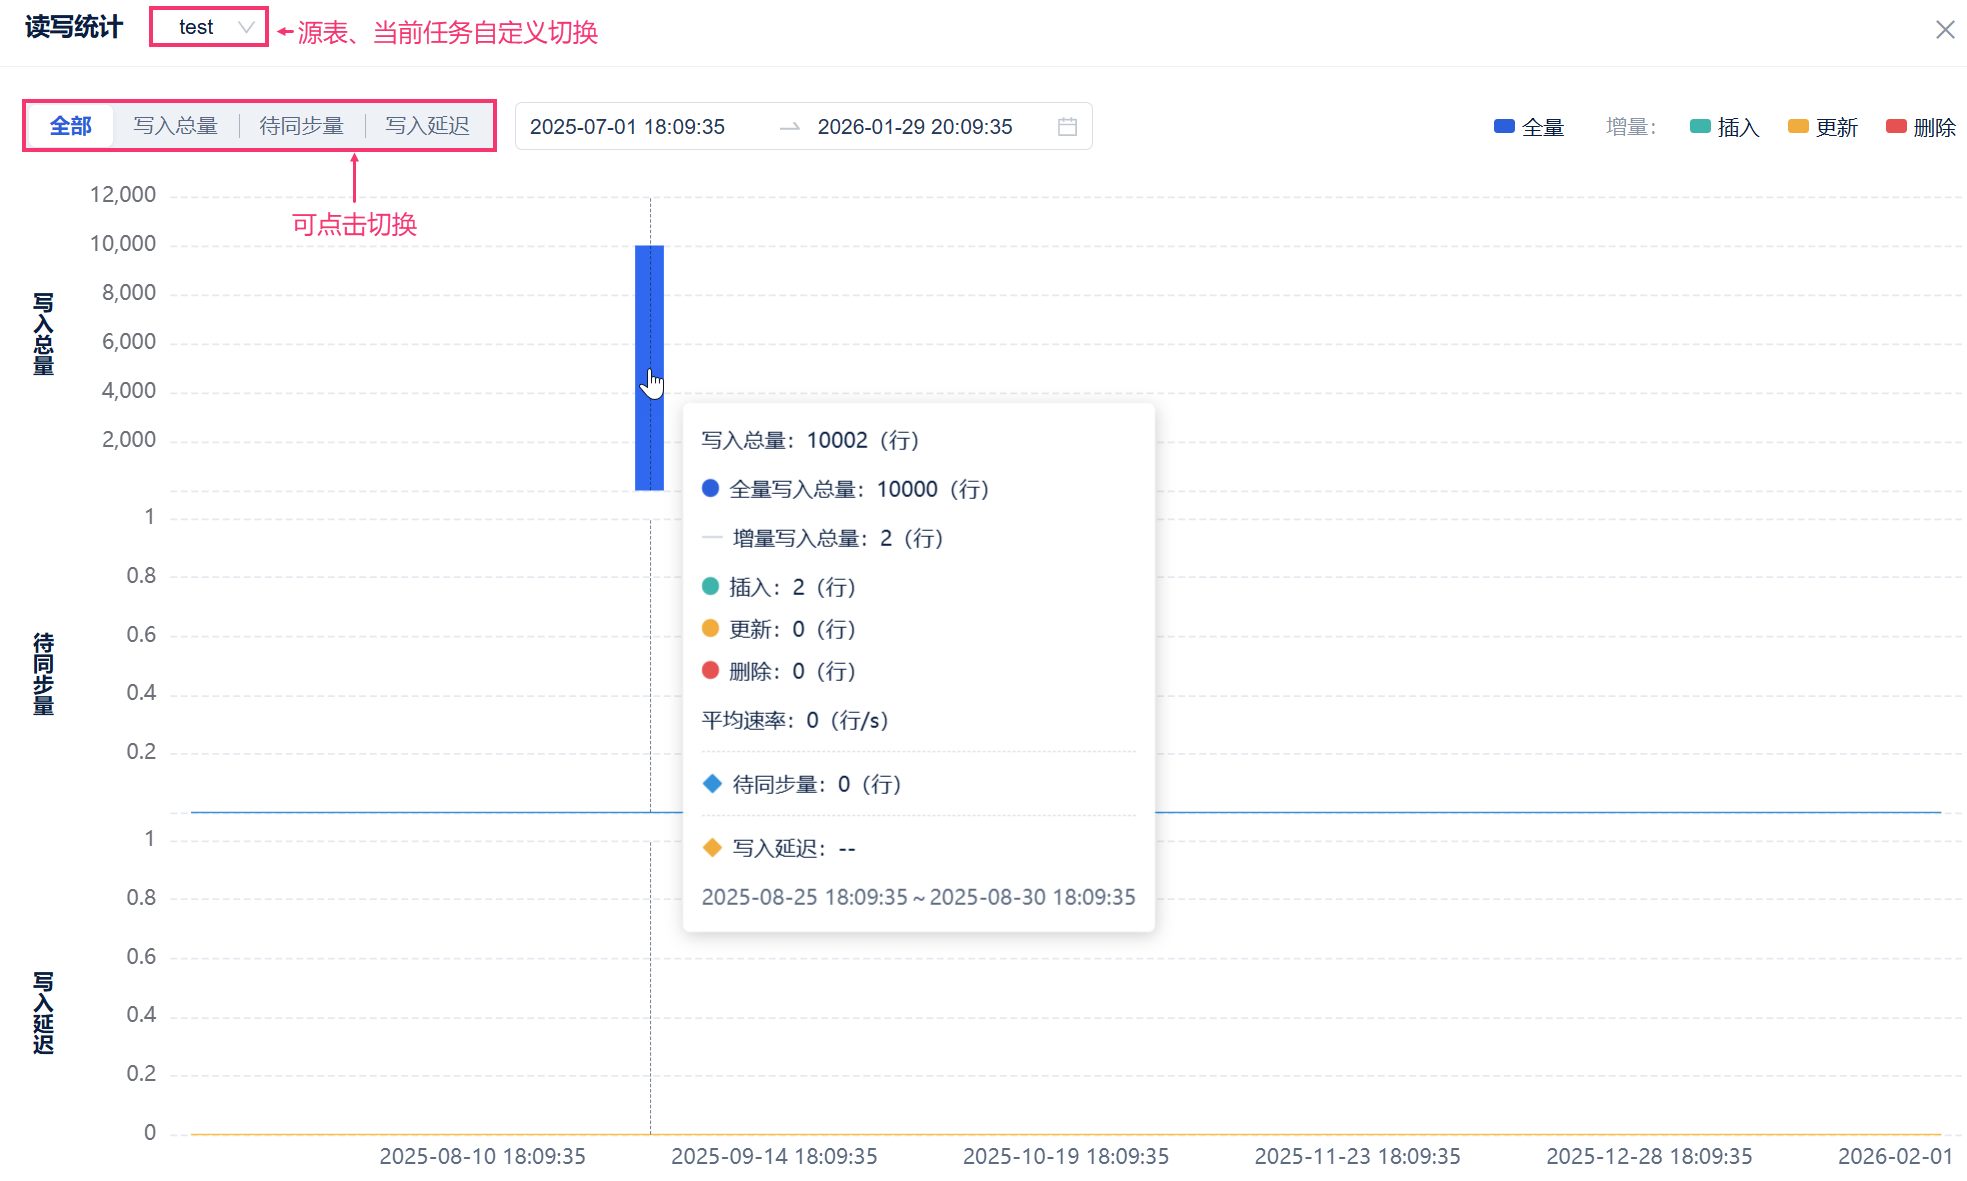Expand the test source dropdown
This screenshot has height=1181, width=1967.
197,27
